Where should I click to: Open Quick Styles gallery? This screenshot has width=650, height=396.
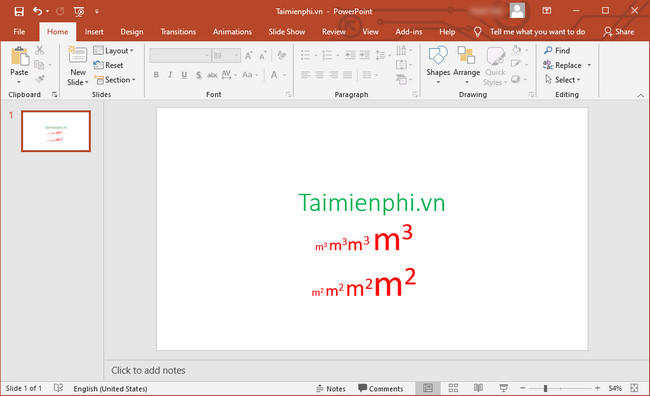tap(495, 66)
